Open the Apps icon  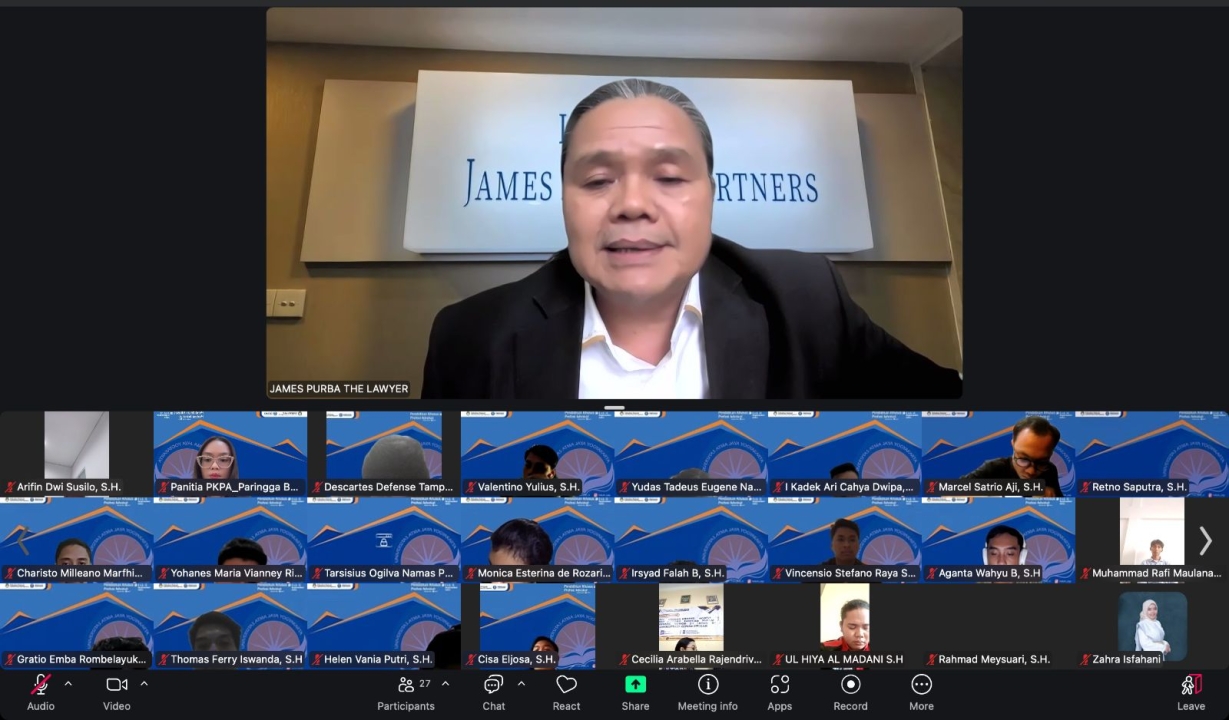coord(780,685)
